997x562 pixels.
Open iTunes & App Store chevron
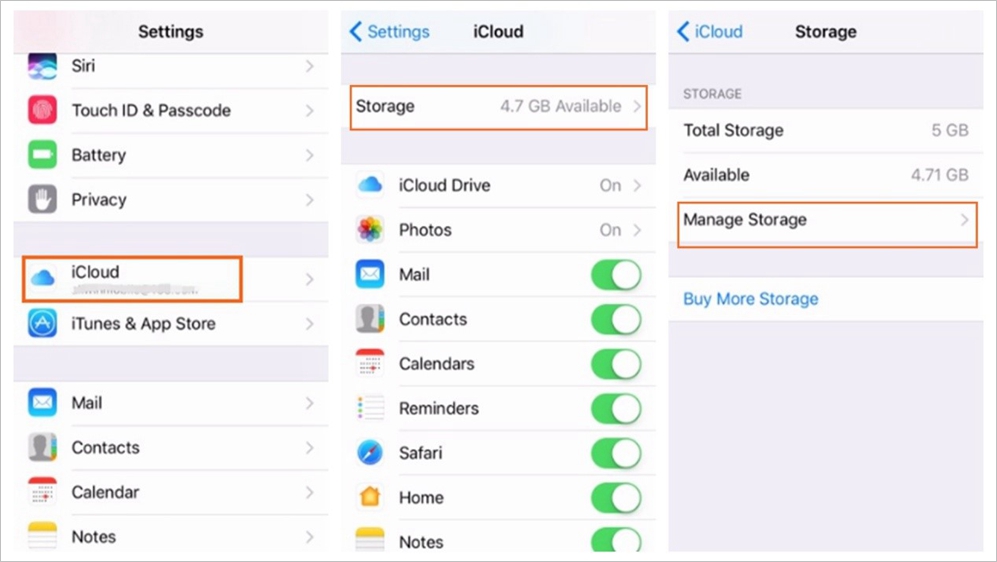(310, 324)
